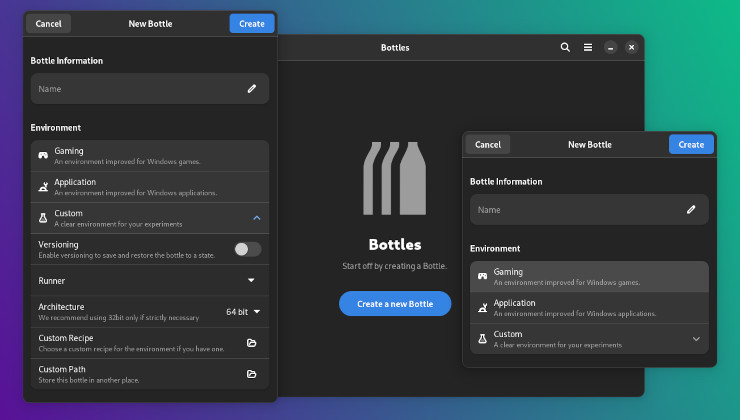Select Gaming environment in right dialog
The height and width of the screenshot is (420, 740).
[x=589, y=277]
